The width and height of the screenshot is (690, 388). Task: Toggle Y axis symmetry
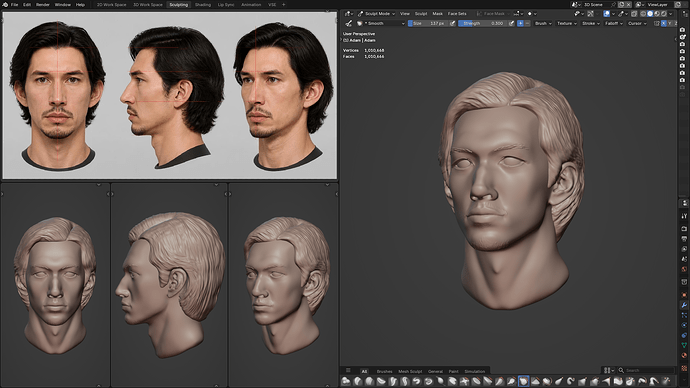tap(670, 23)
